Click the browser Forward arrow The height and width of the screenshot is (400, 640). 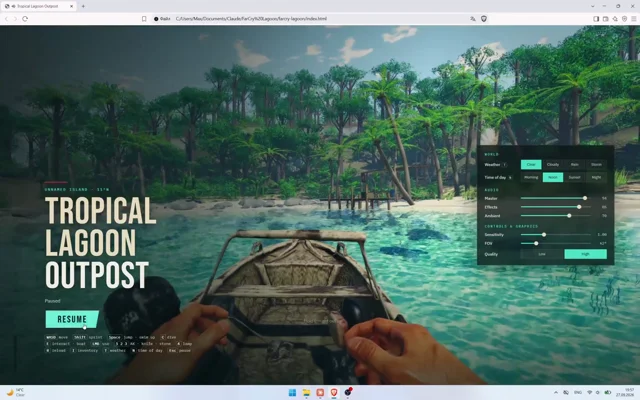click(x=16, y=19)
